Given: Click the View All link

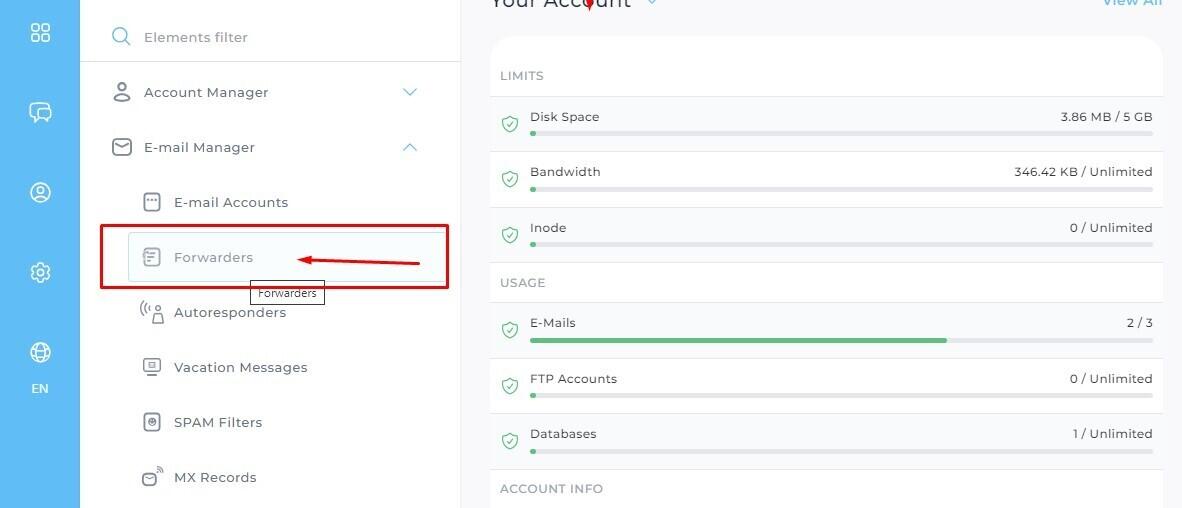Looking at the screenshot, I should coord(1132,3).
